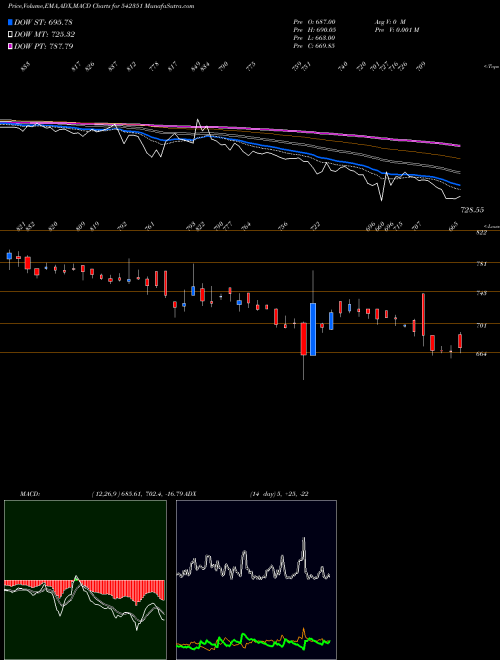Click the '<-Lows' row label
Screen dimensions: 500x660
[x=491, y=226]
